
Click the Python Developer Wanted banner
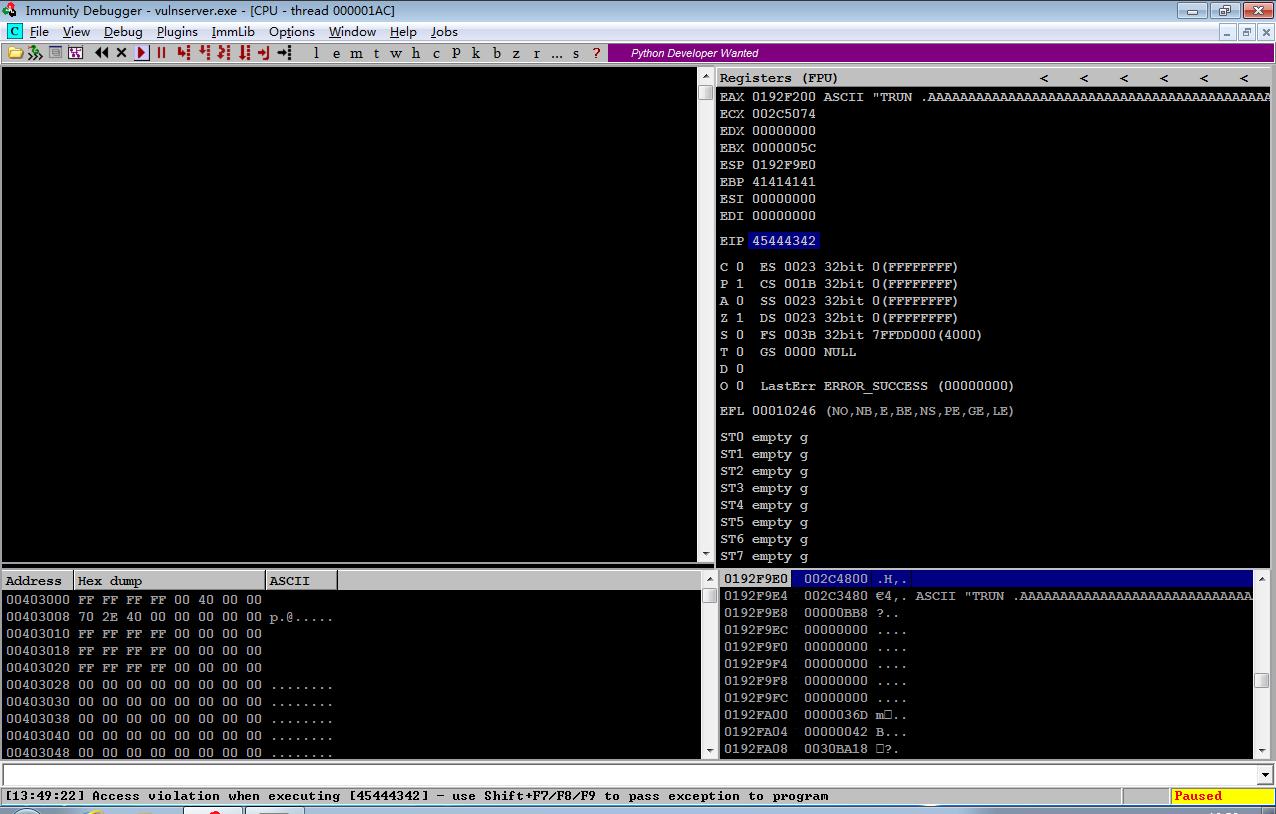coord(695,53)
